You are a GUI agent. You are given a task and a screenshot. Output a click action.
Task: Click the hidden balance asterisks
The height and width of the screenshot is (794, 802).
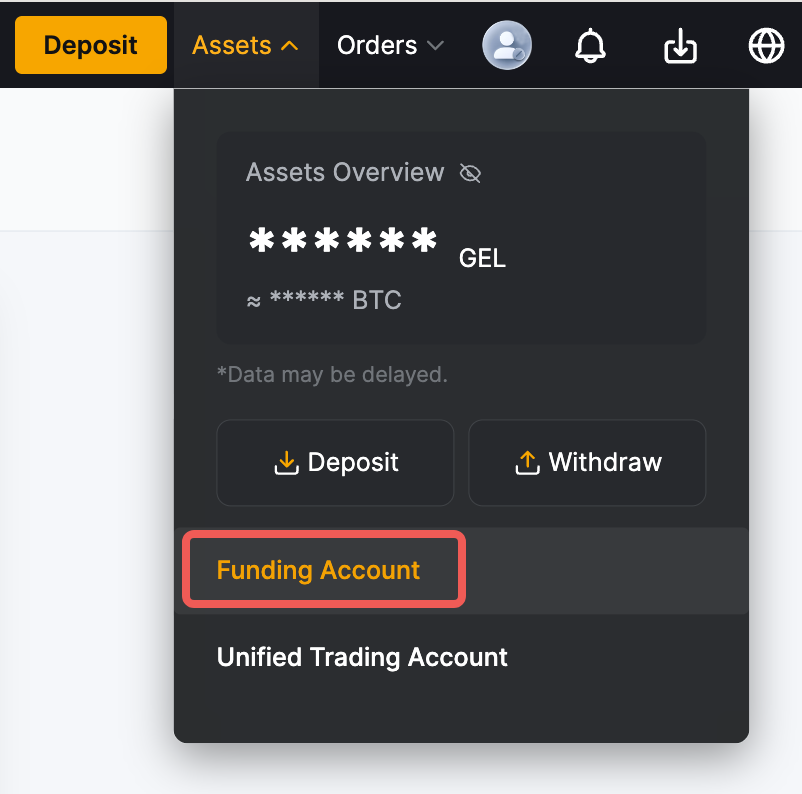pyautogui.click(x=343, y=243)
